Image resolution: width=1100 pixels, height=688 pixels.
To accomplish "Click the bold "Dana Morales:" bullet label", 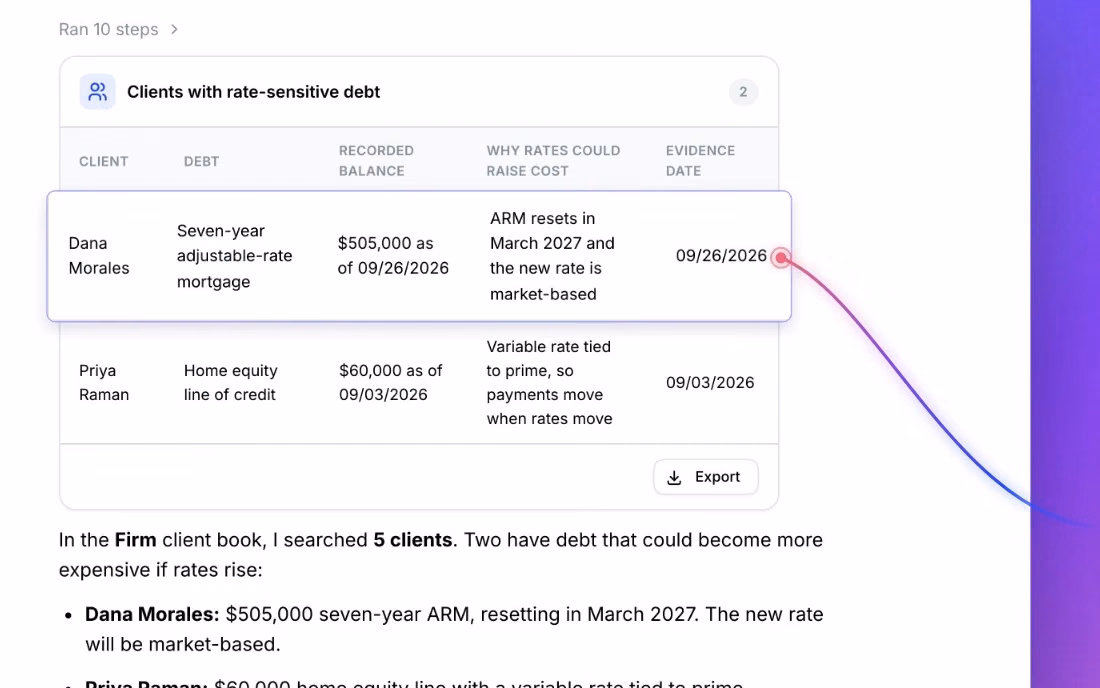I will pos(152,614).
